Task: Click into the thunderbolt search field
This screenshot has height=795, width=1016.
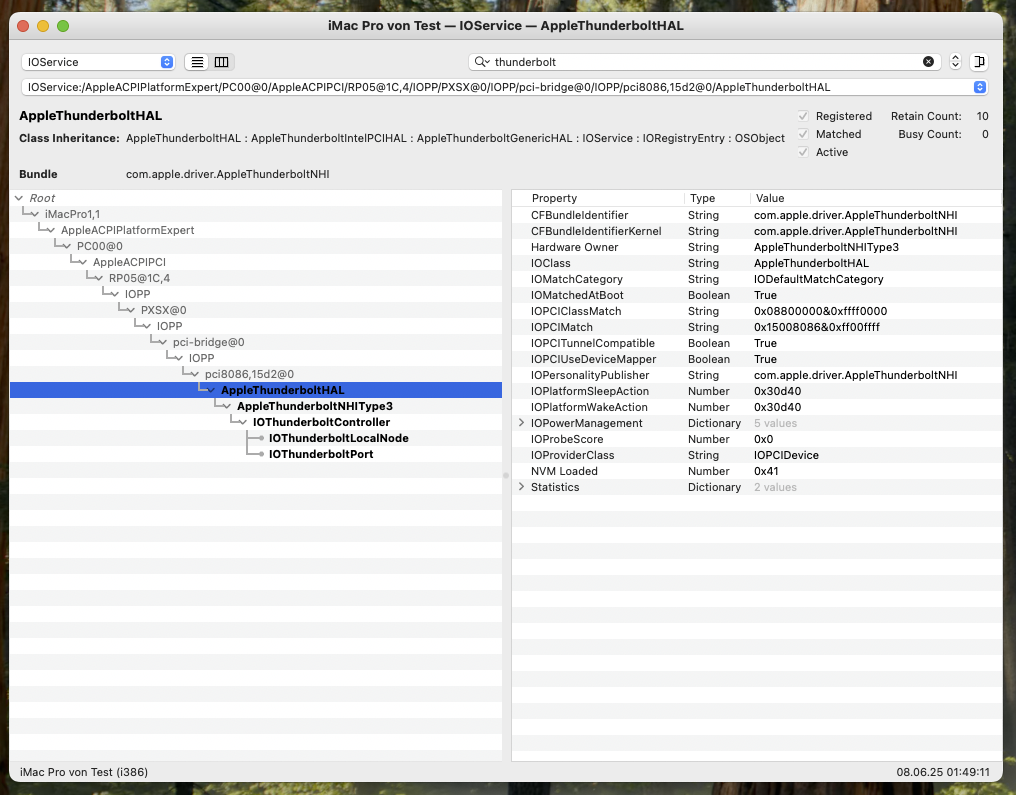Action: (x=700, y=62)
